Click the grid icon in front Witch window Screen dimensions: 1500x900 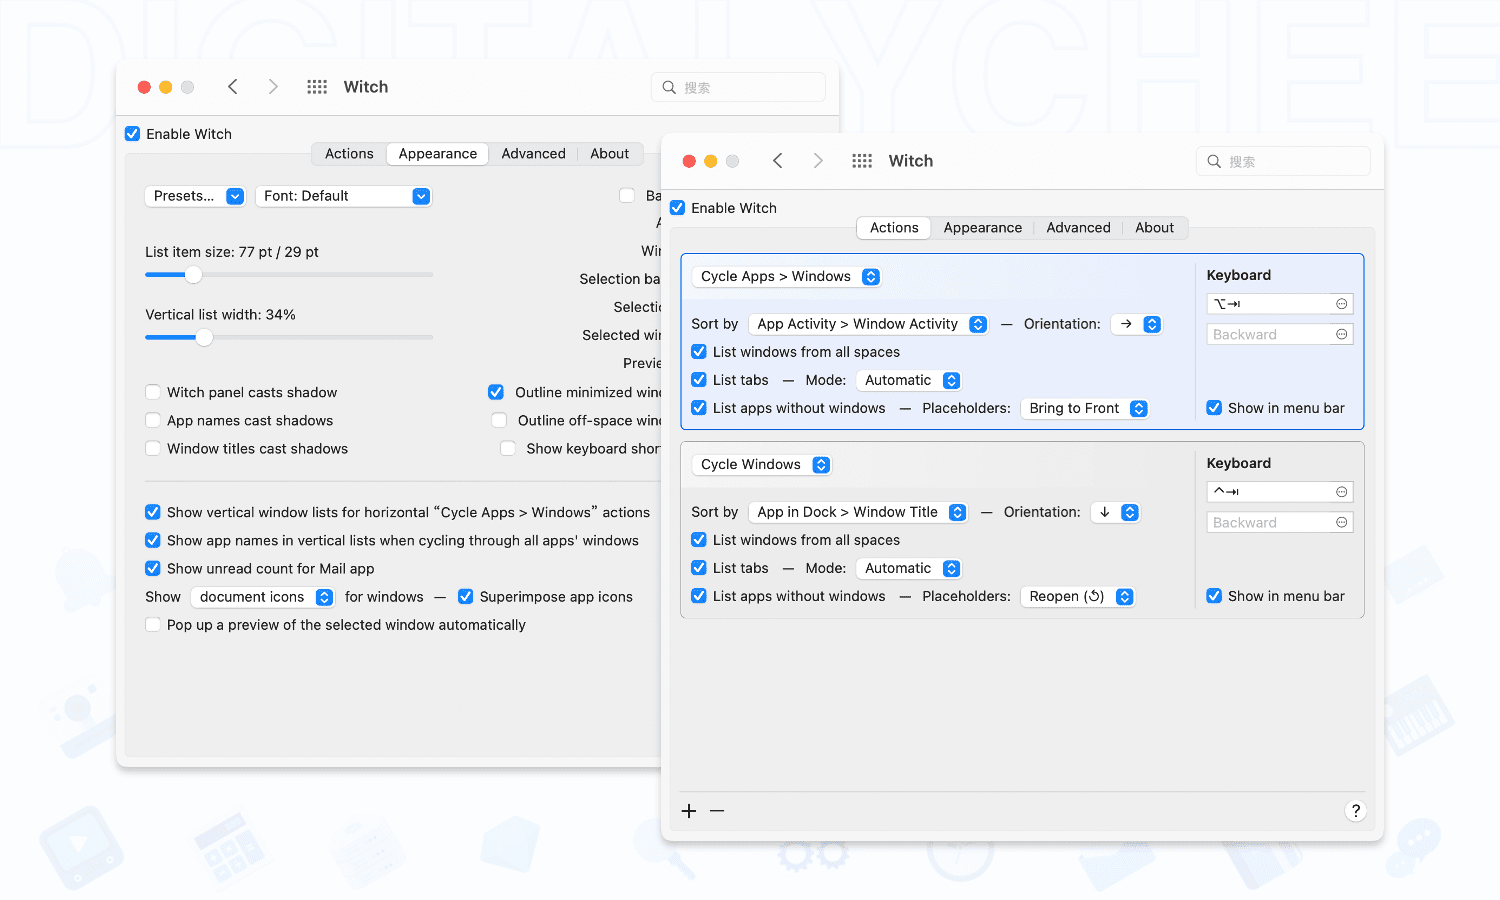(x=862, y=161)
